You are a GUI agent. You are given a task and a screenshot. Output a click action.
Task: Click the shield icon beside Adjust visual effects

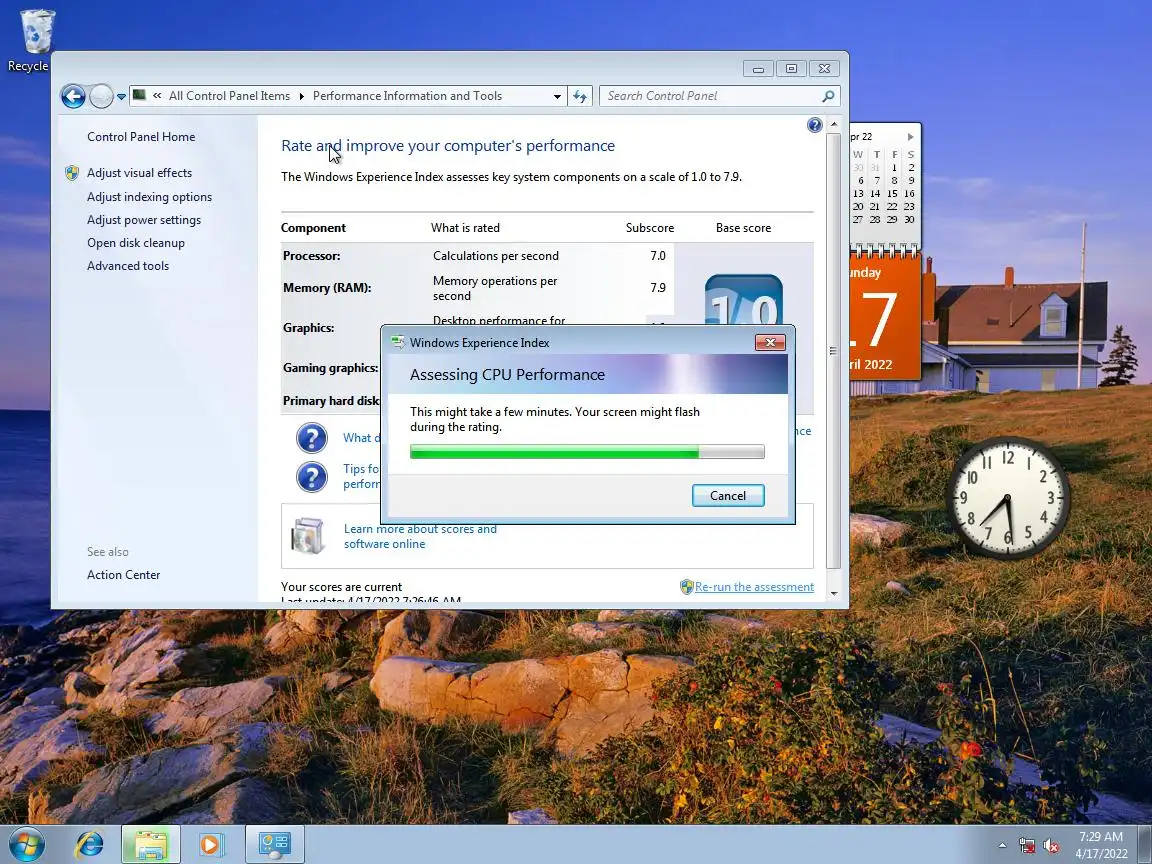[x=72, y=173]
